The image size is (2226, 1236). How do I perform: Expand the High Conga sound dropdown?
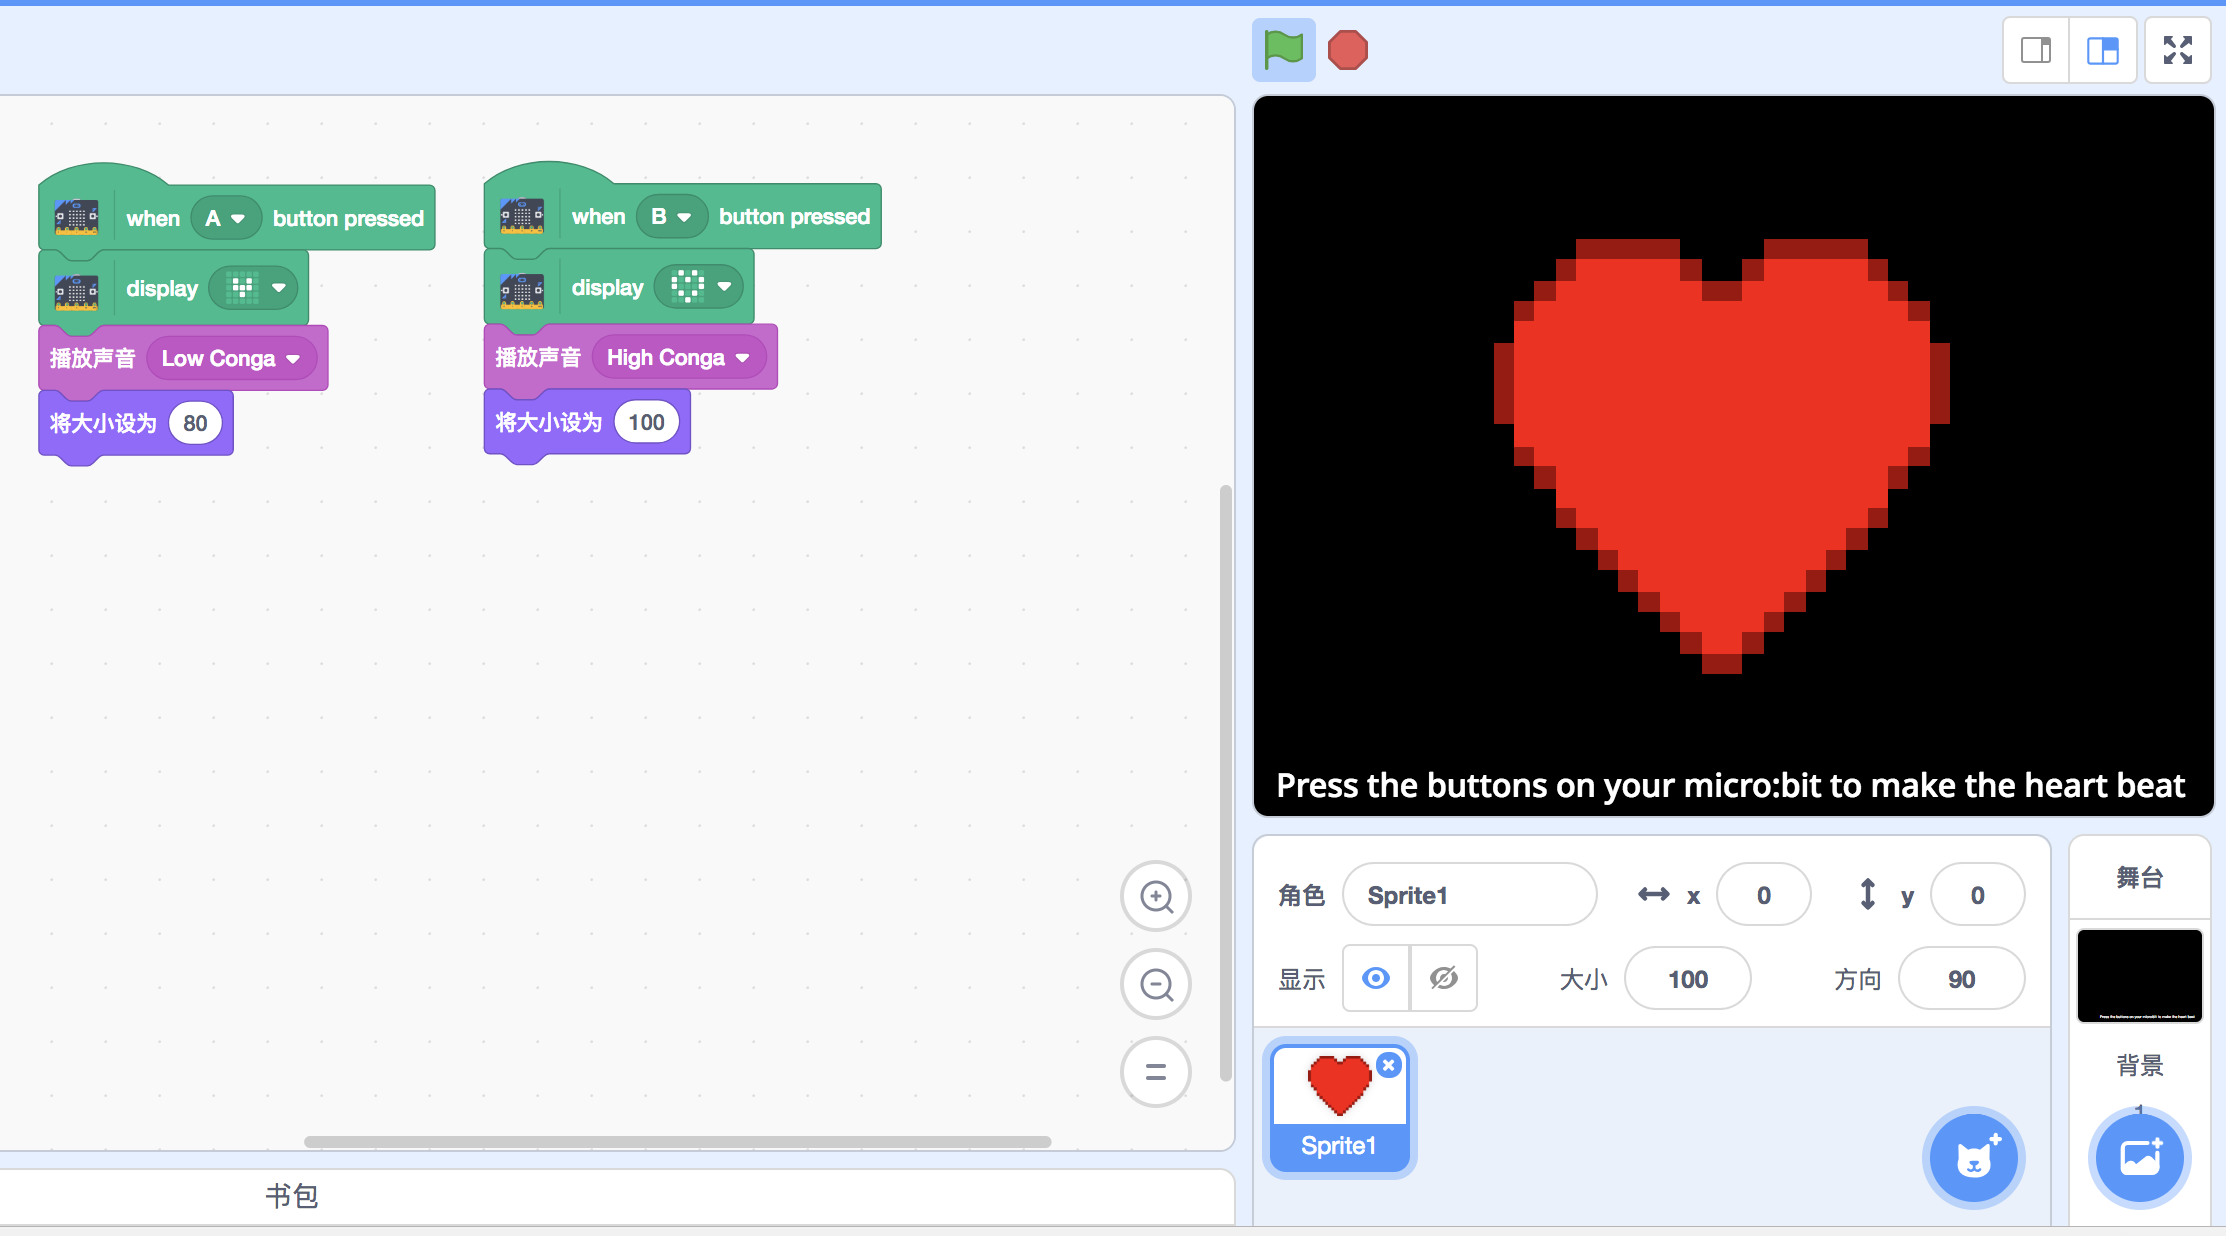(679, 357)
